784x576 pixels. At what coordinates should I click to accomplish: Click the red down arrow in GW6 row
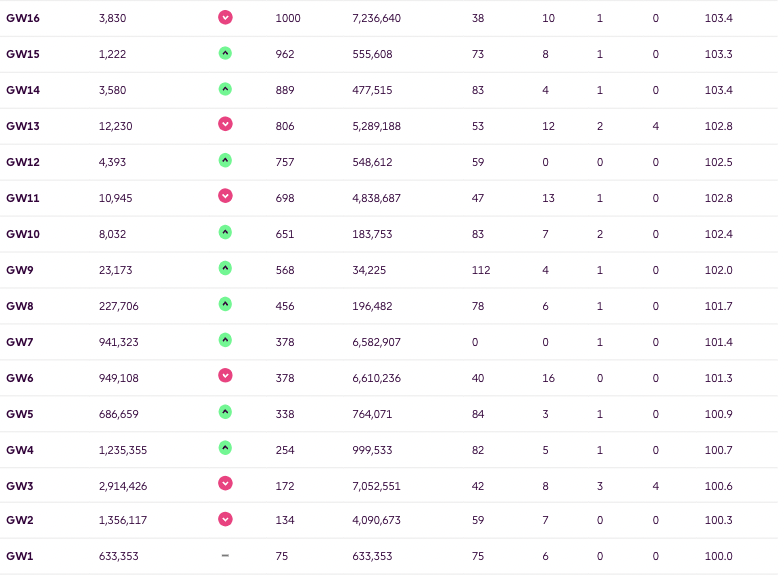[x=225, y=375]
